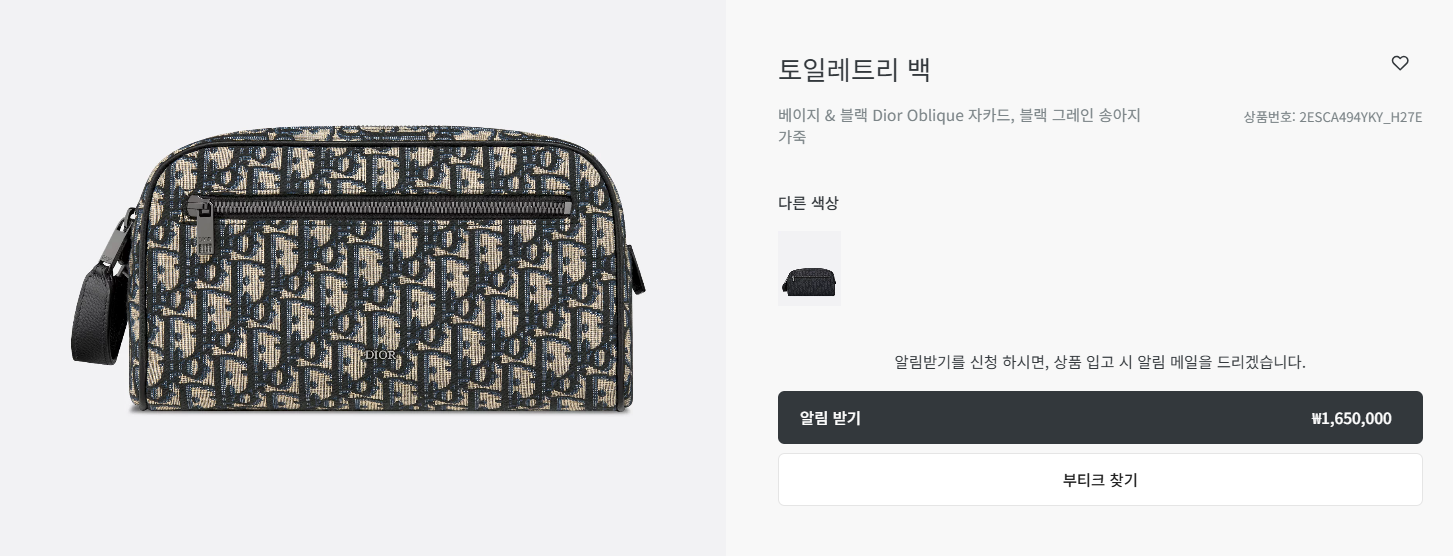The height and width of the screenshot is (556, 1453).
Task: Click the leather tab on bag's right side
Action: [x=638, y=270]
